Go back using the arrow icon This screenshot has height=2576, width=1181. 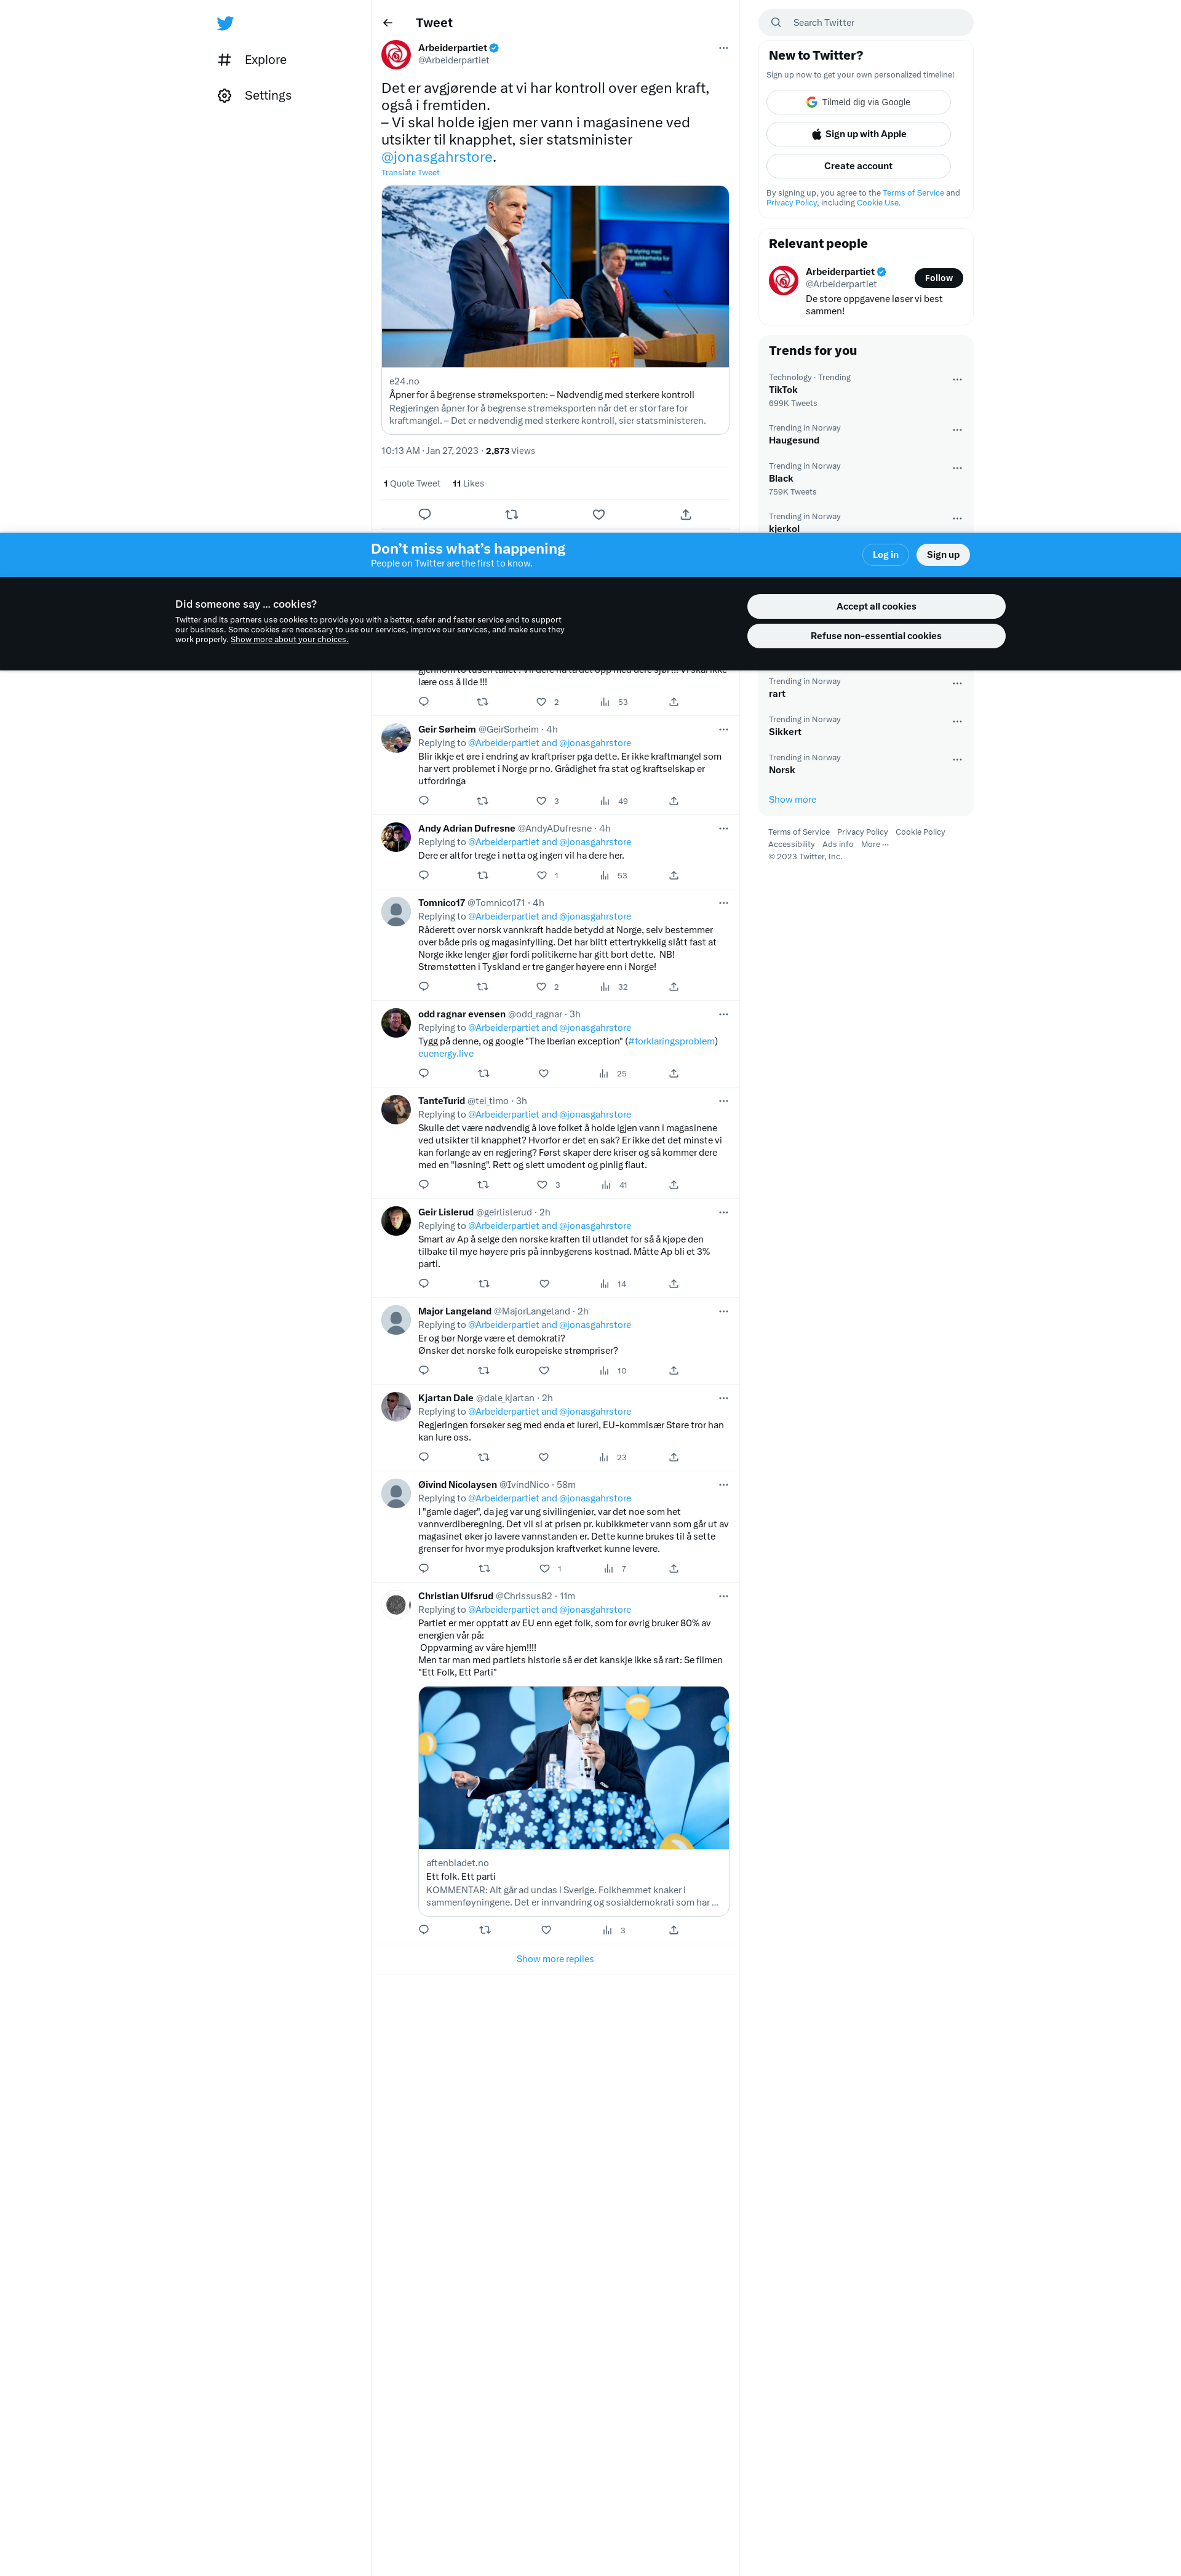click(x=388, y=23)
